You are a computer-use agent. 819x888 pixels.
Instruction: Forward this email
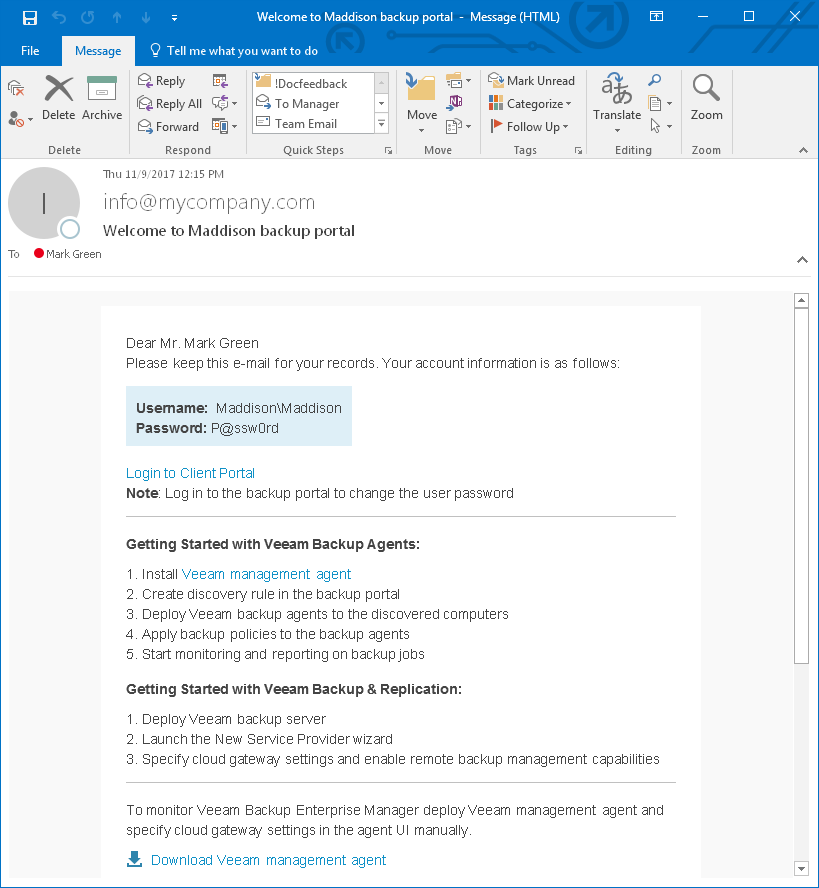[168, 126]
